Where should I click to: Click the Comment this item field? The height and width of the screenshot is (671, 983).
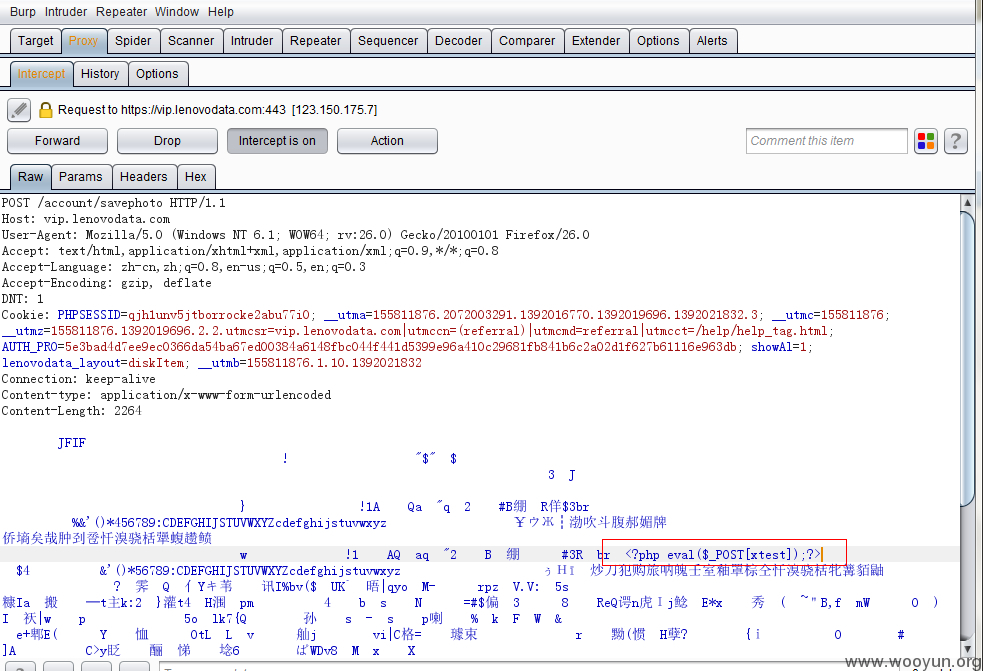coord(826,141)
